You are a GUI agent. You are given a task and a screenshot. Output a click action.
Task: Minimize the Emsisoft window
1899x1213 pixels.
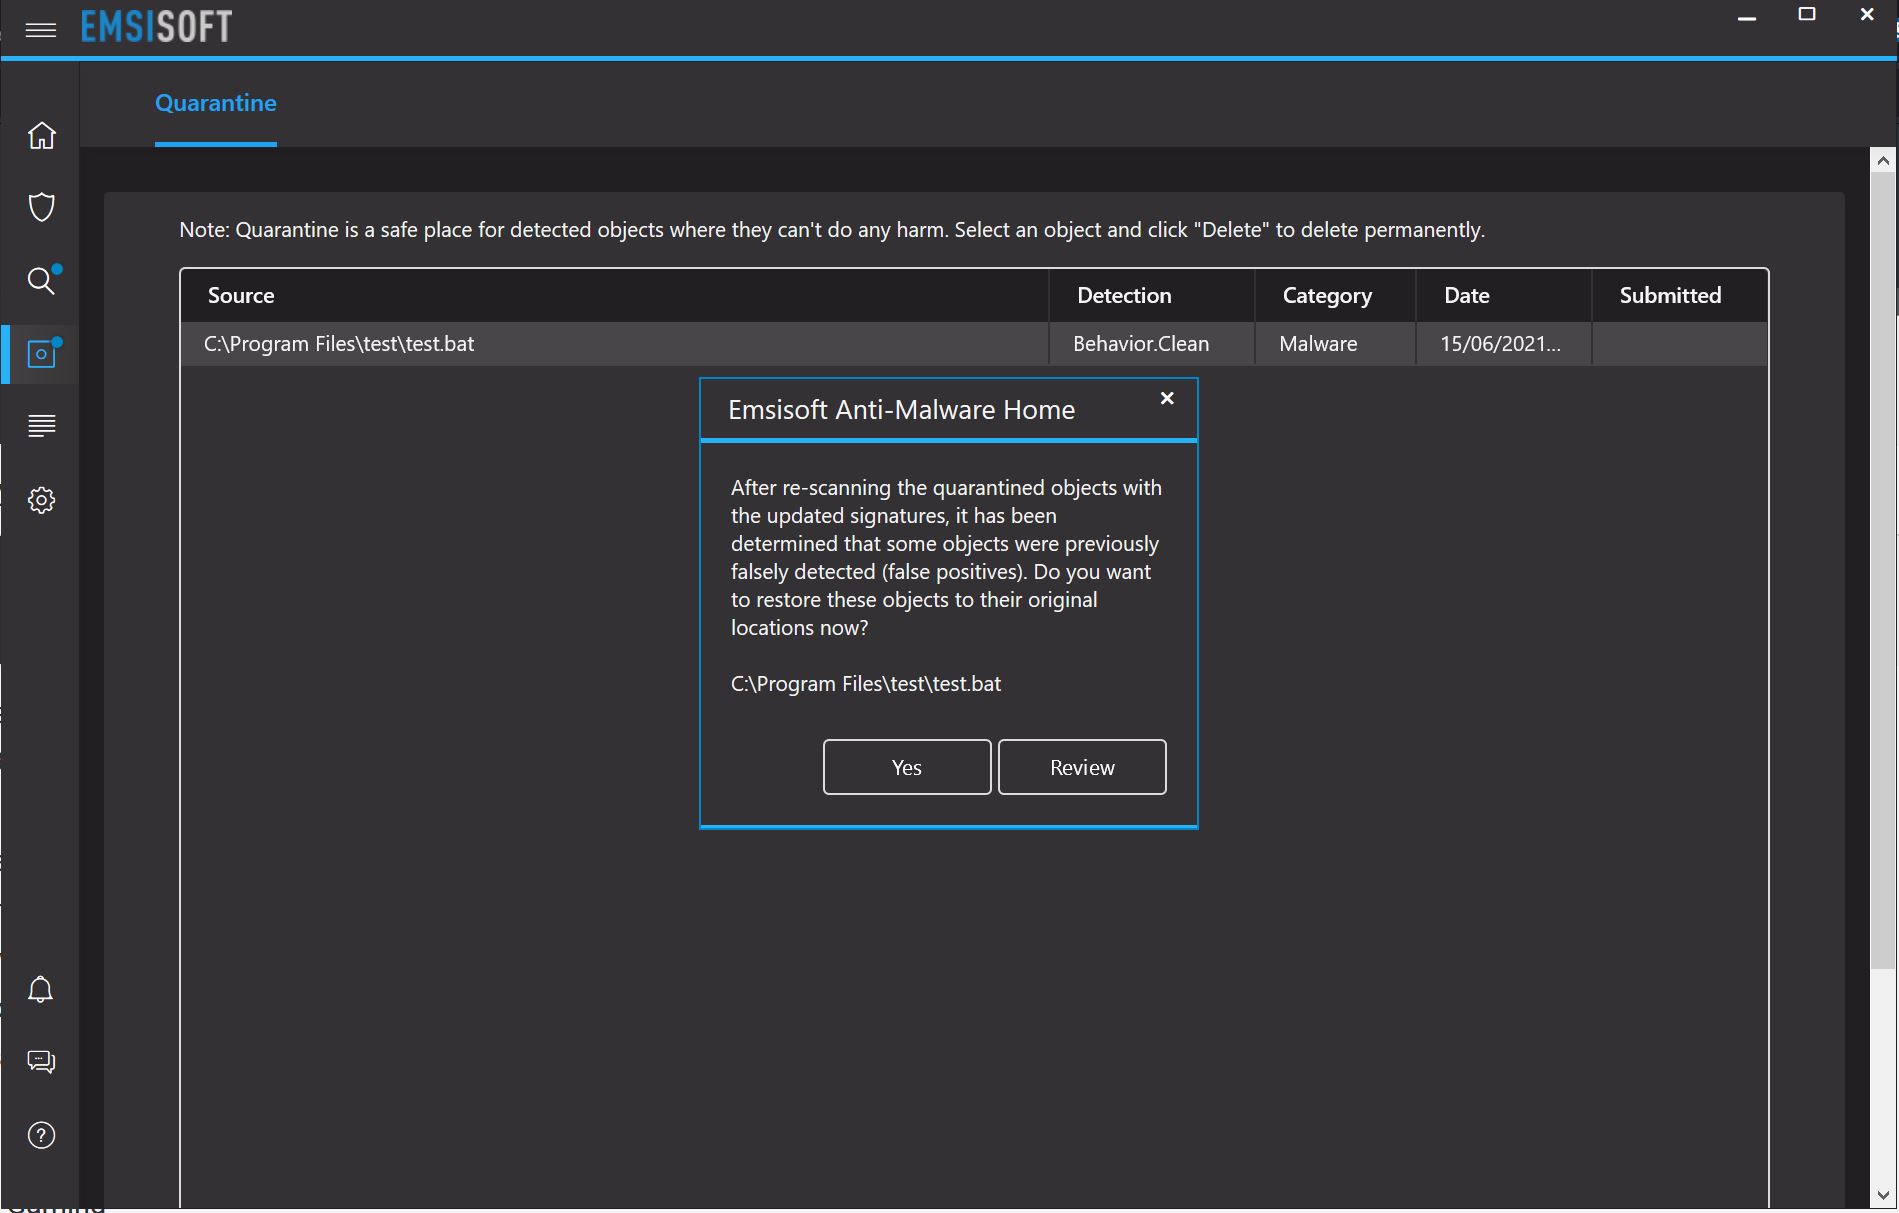pyautogui.click(x=1747, y=18)
